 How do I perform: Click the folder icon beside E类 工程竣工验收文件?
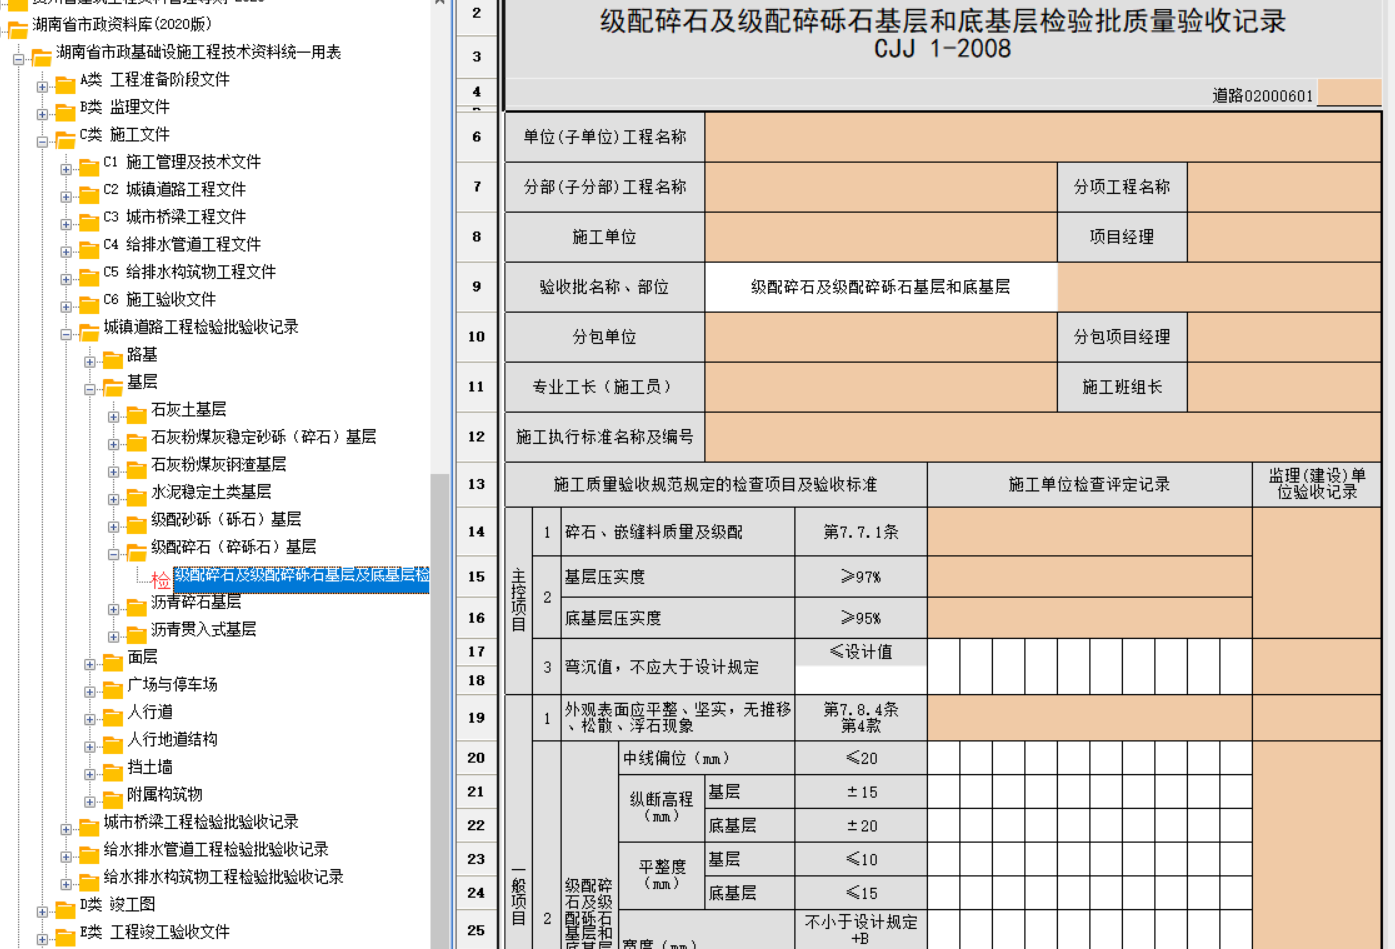65,936
